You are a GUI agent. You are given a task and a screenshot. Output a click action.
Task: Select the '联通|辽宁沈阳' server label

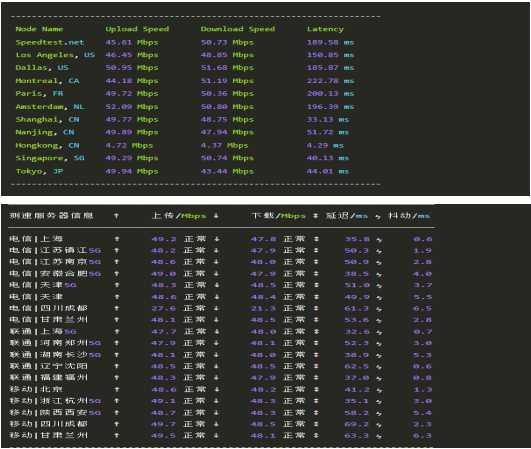click(x=48, y=366)
